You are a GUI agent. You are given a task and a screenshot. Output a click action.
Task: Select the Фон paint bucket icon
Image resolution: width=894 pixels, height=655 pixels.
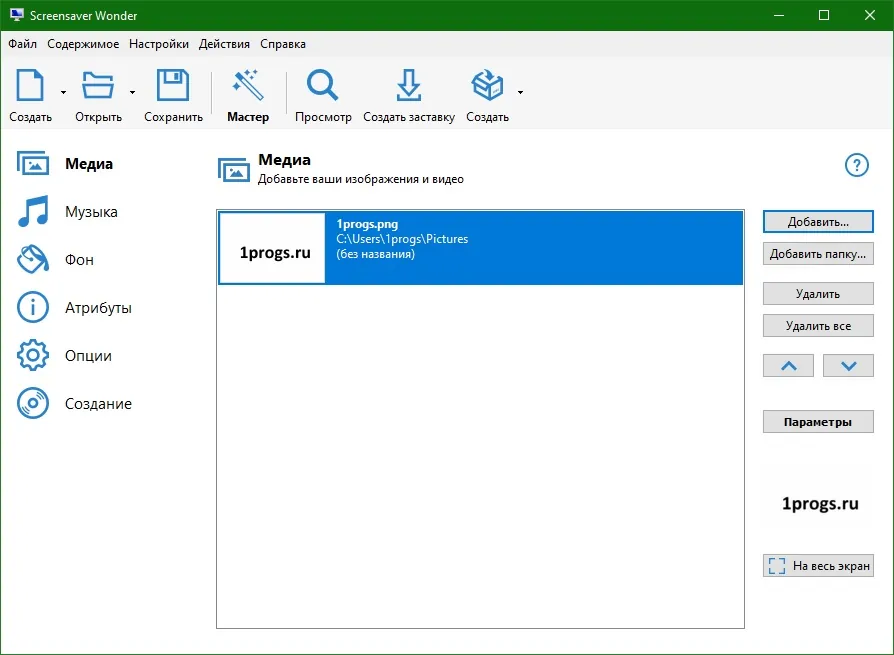[x=32, y=259]
